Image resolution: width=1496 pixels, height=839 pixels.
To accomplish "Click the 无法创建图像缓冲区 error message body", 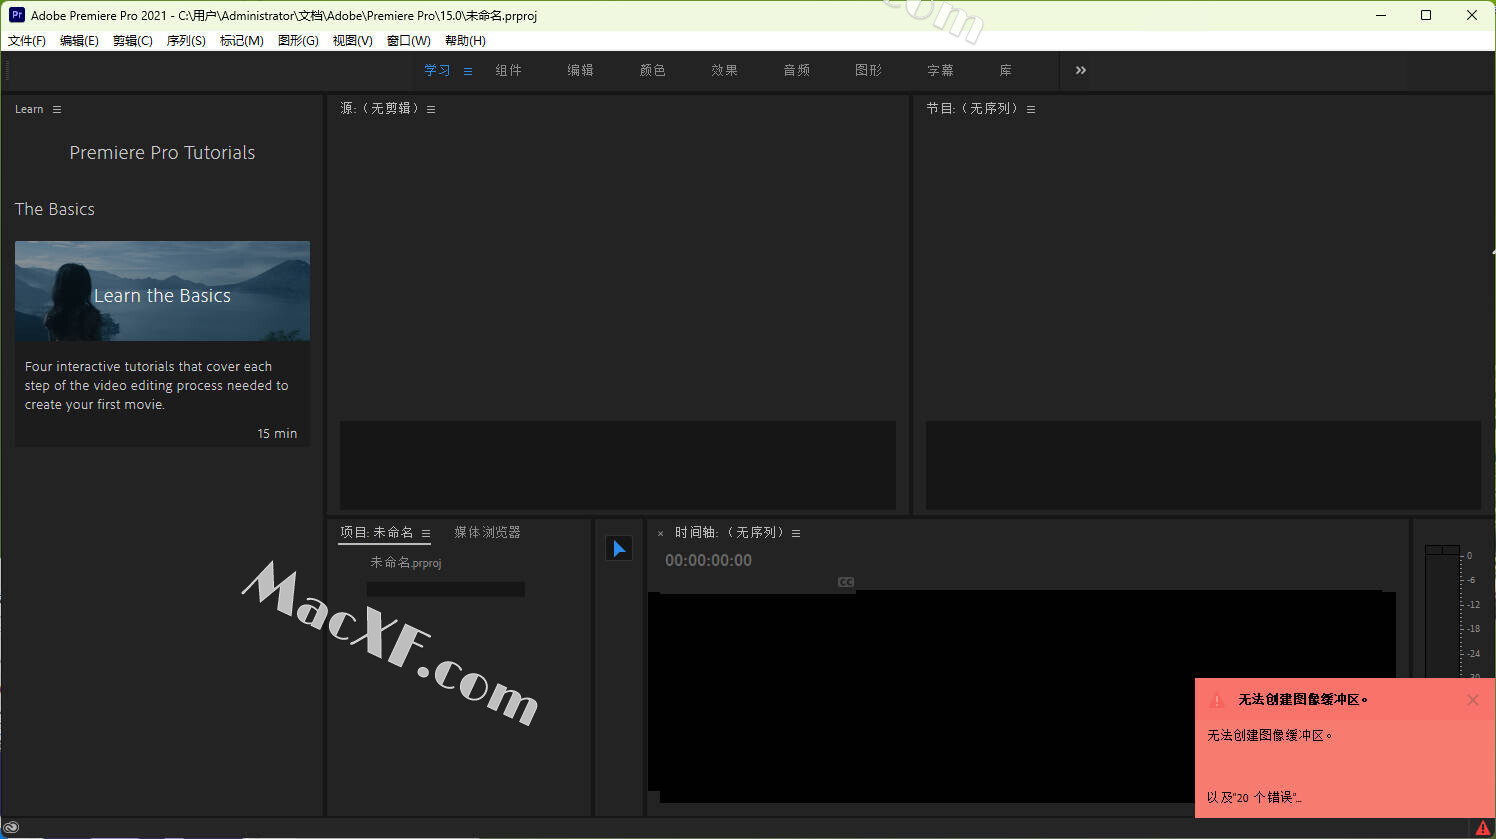I will pyautogui.click(x=1270, y=735).
